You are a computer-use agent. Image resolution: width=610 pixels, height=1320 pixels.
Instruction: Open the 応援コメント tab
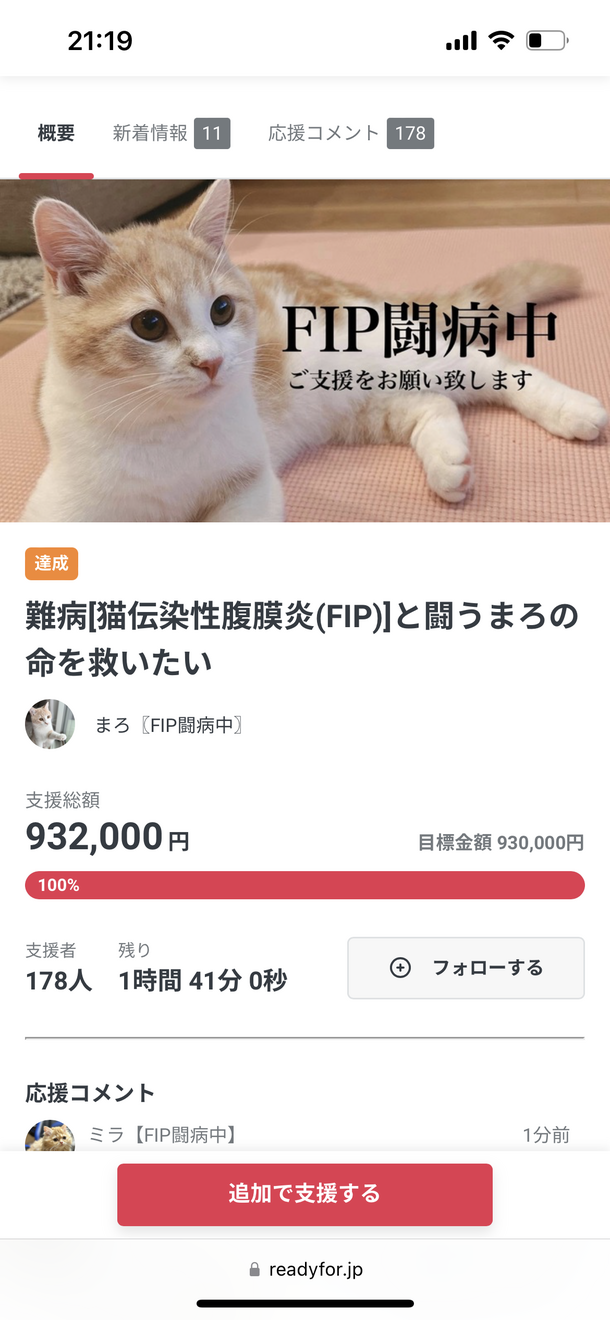351,133
